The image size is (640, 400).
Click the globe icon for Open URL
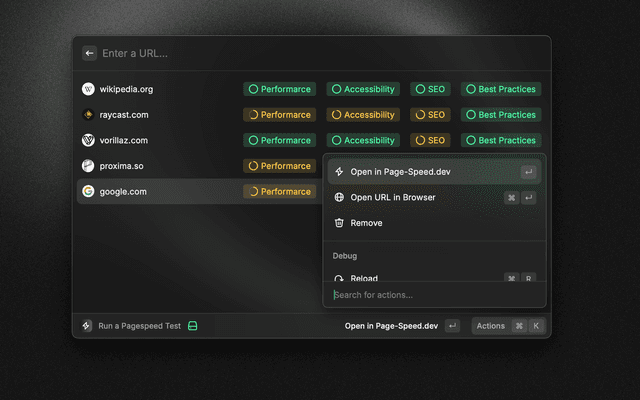(x=339, y=198)
